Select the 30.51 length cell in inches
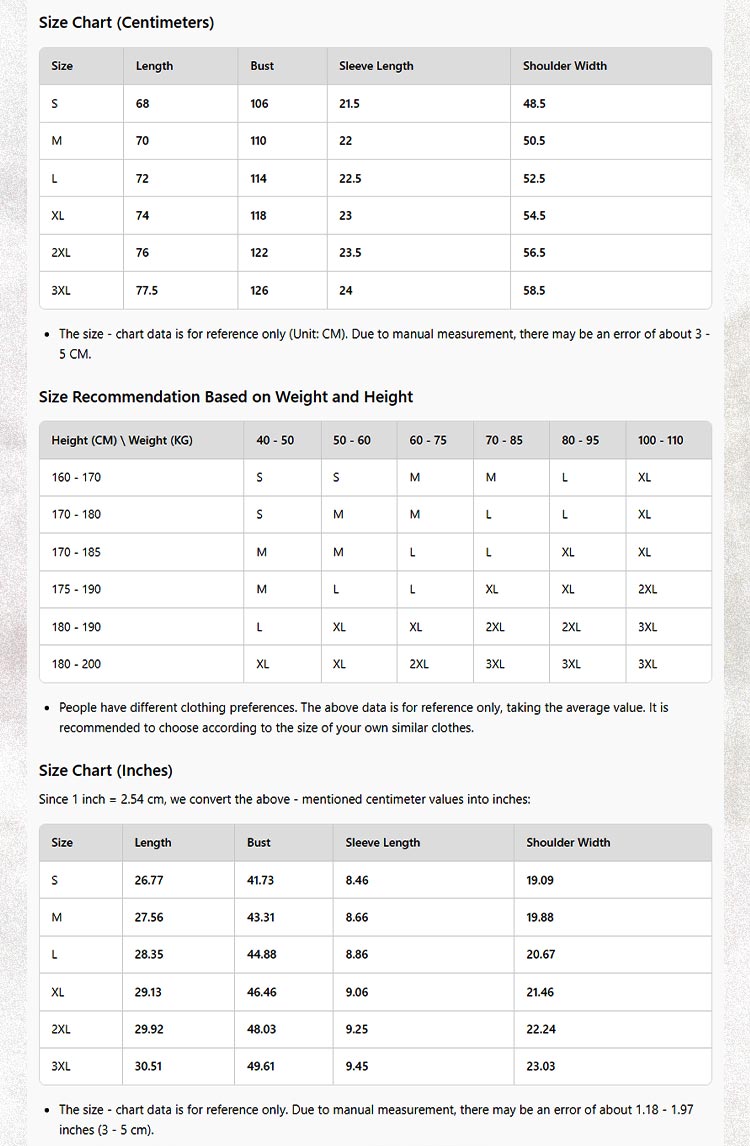The width and height of the screenshot is (750, 1146). (x=148, y=1067)
